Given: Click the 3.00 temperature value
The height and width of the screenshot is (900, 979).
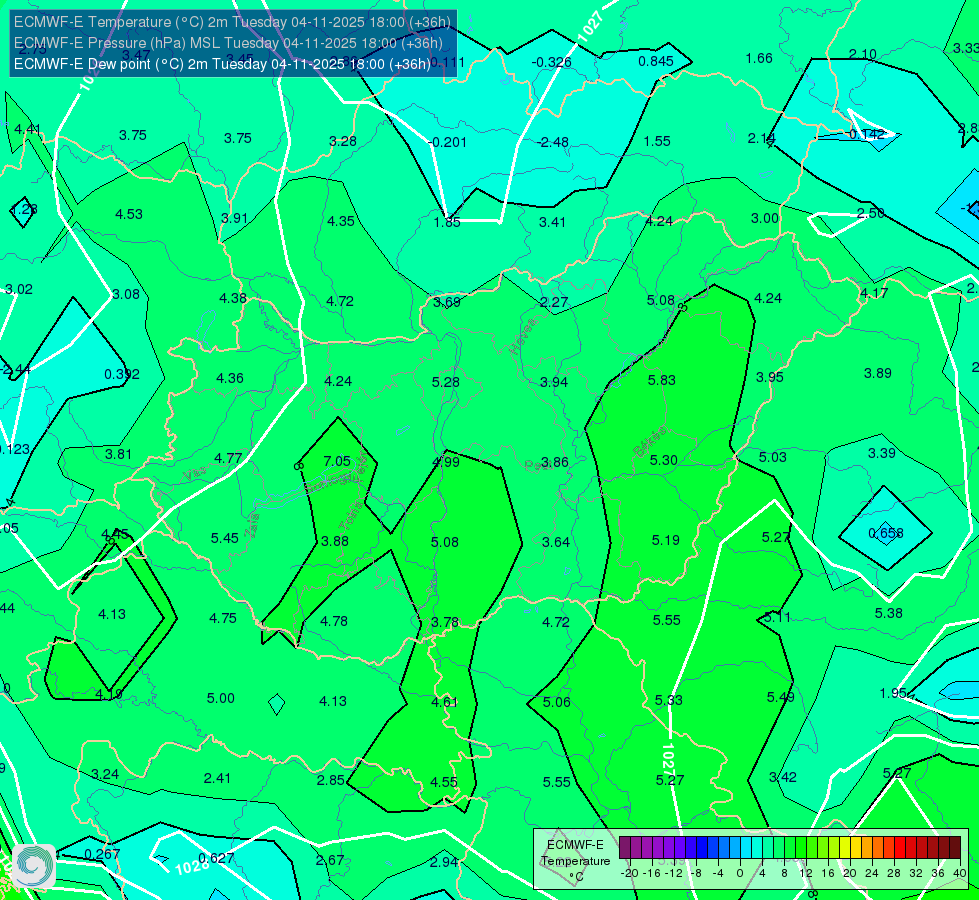Looking at the screenshot, I should coord(765,218).
